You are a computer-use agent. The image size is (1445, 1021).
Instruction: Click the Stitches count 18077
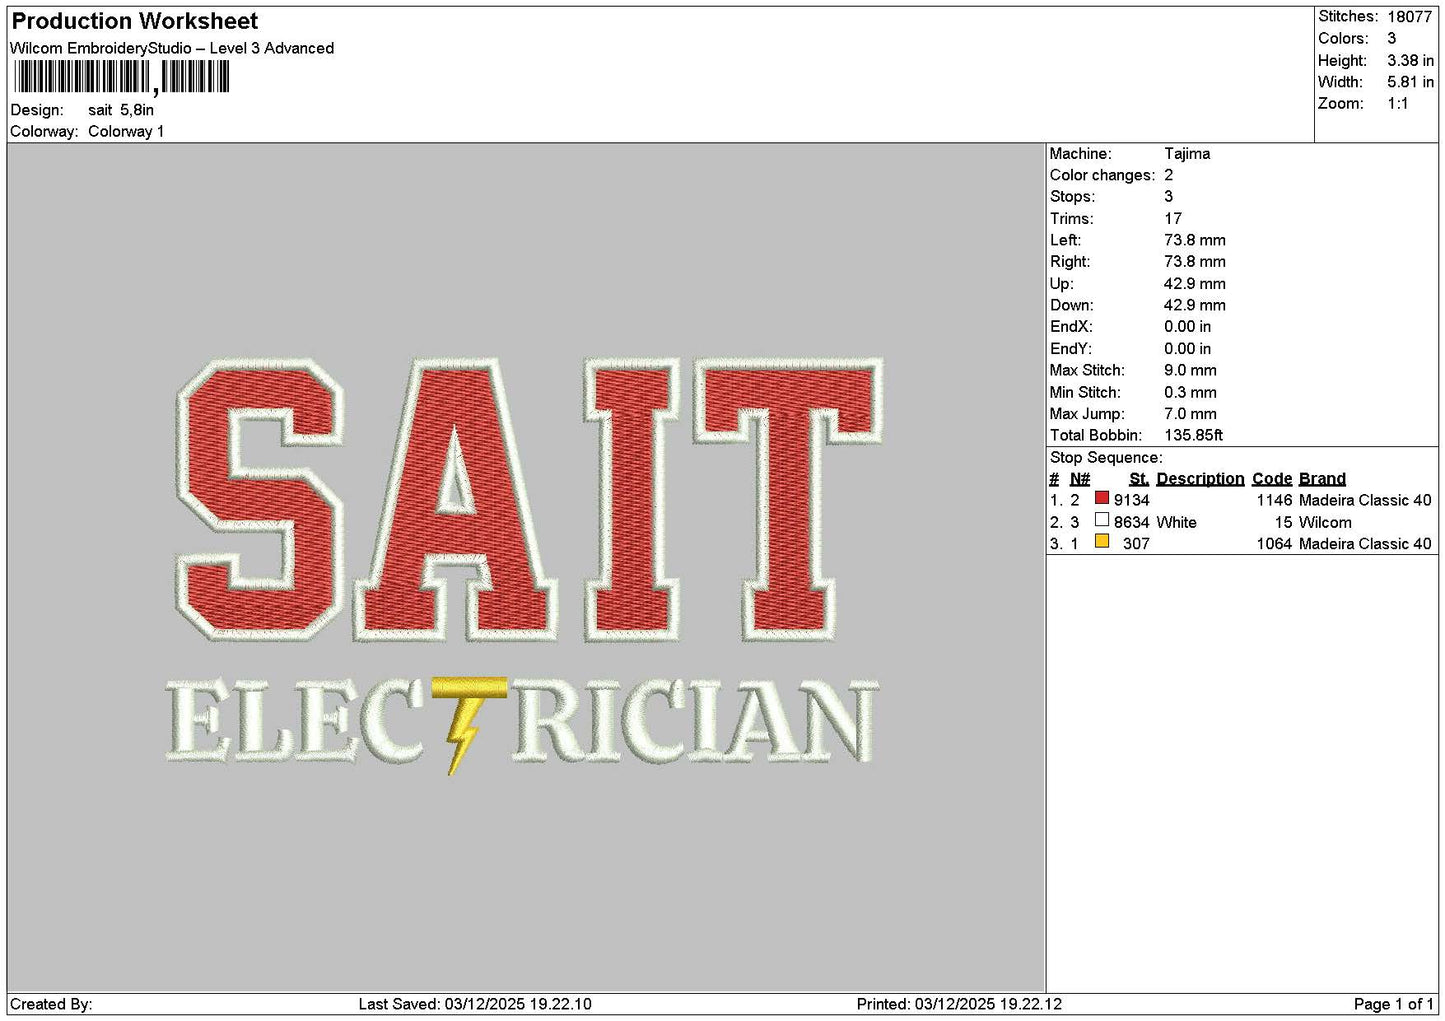tap(1410, 17)
